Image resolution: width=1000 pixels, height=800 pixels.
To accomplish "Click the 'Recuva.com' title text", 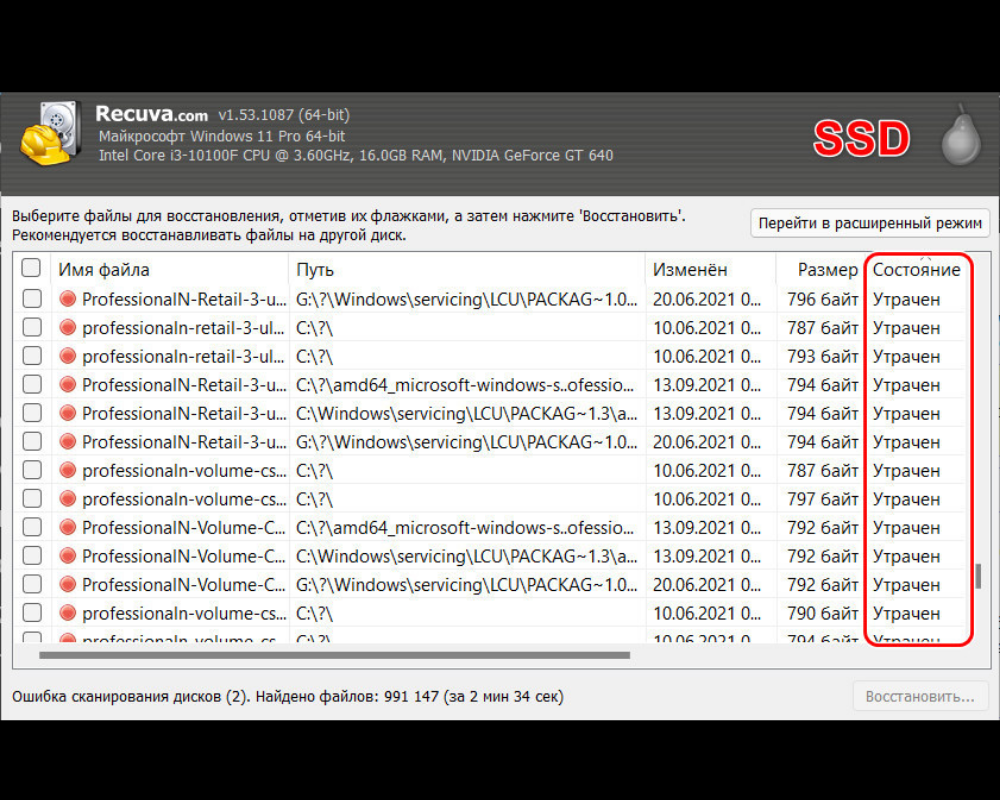I will point(151,114).
